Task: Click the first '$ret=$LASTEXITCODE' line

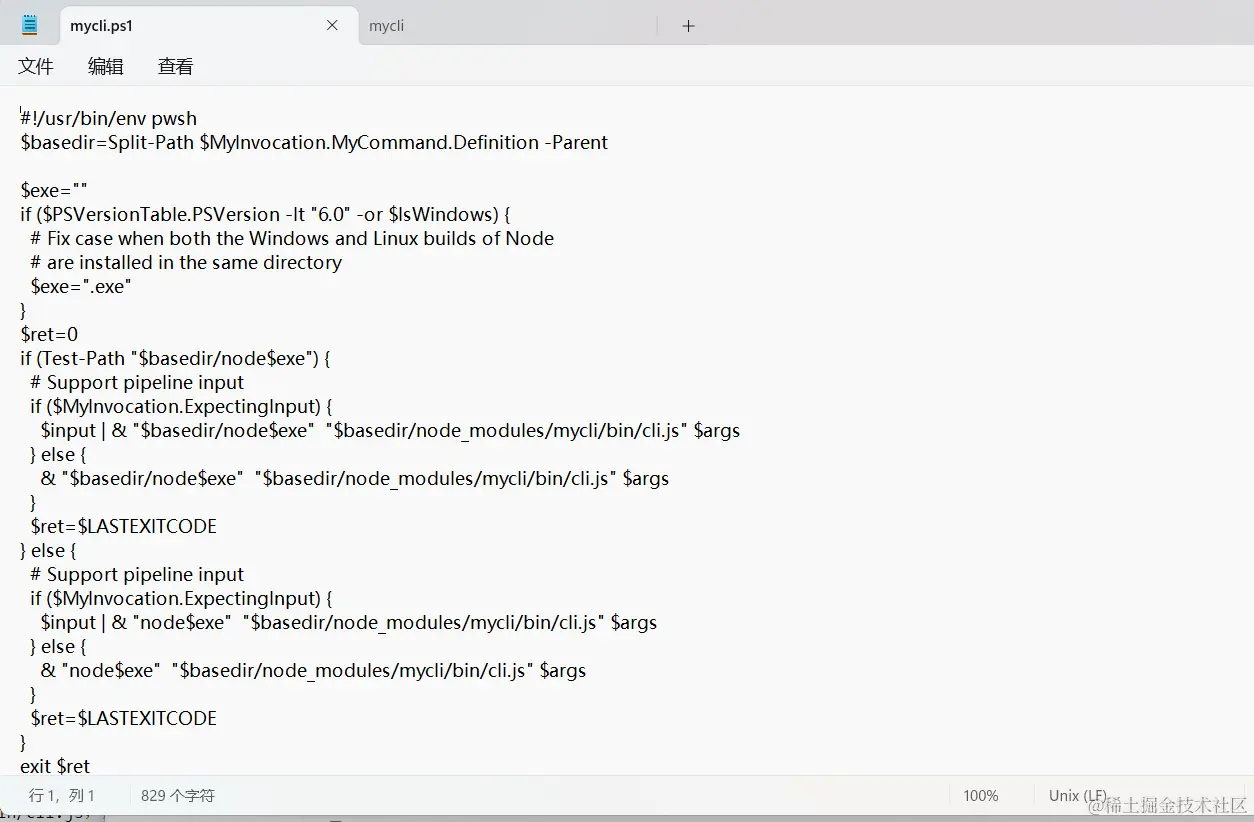Action: (123, 526)
